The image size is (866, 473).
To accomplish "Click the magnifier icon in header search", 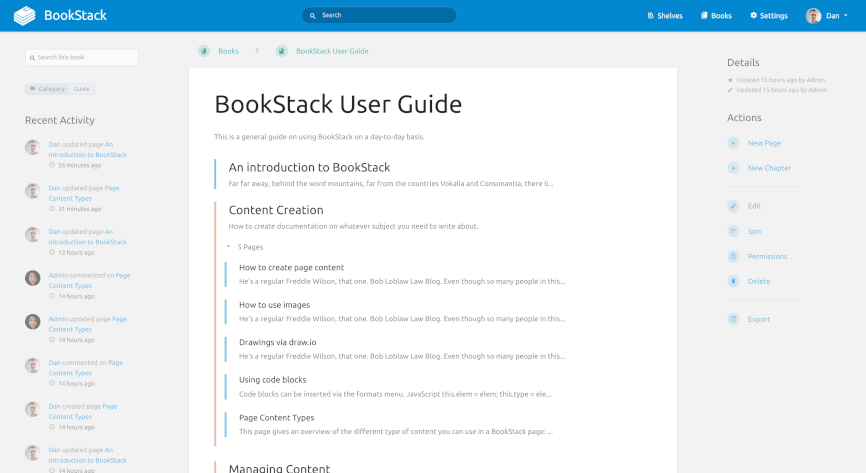I will click(313, 15).
